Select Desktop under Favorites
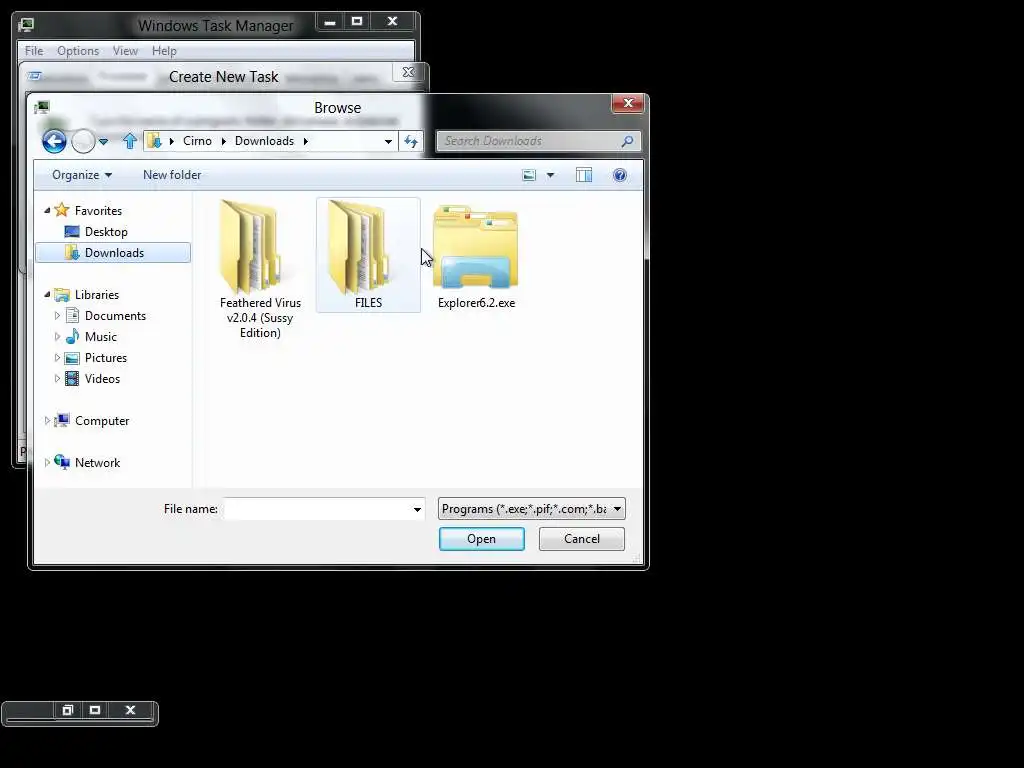1024x768 pixels. point(106,232)
